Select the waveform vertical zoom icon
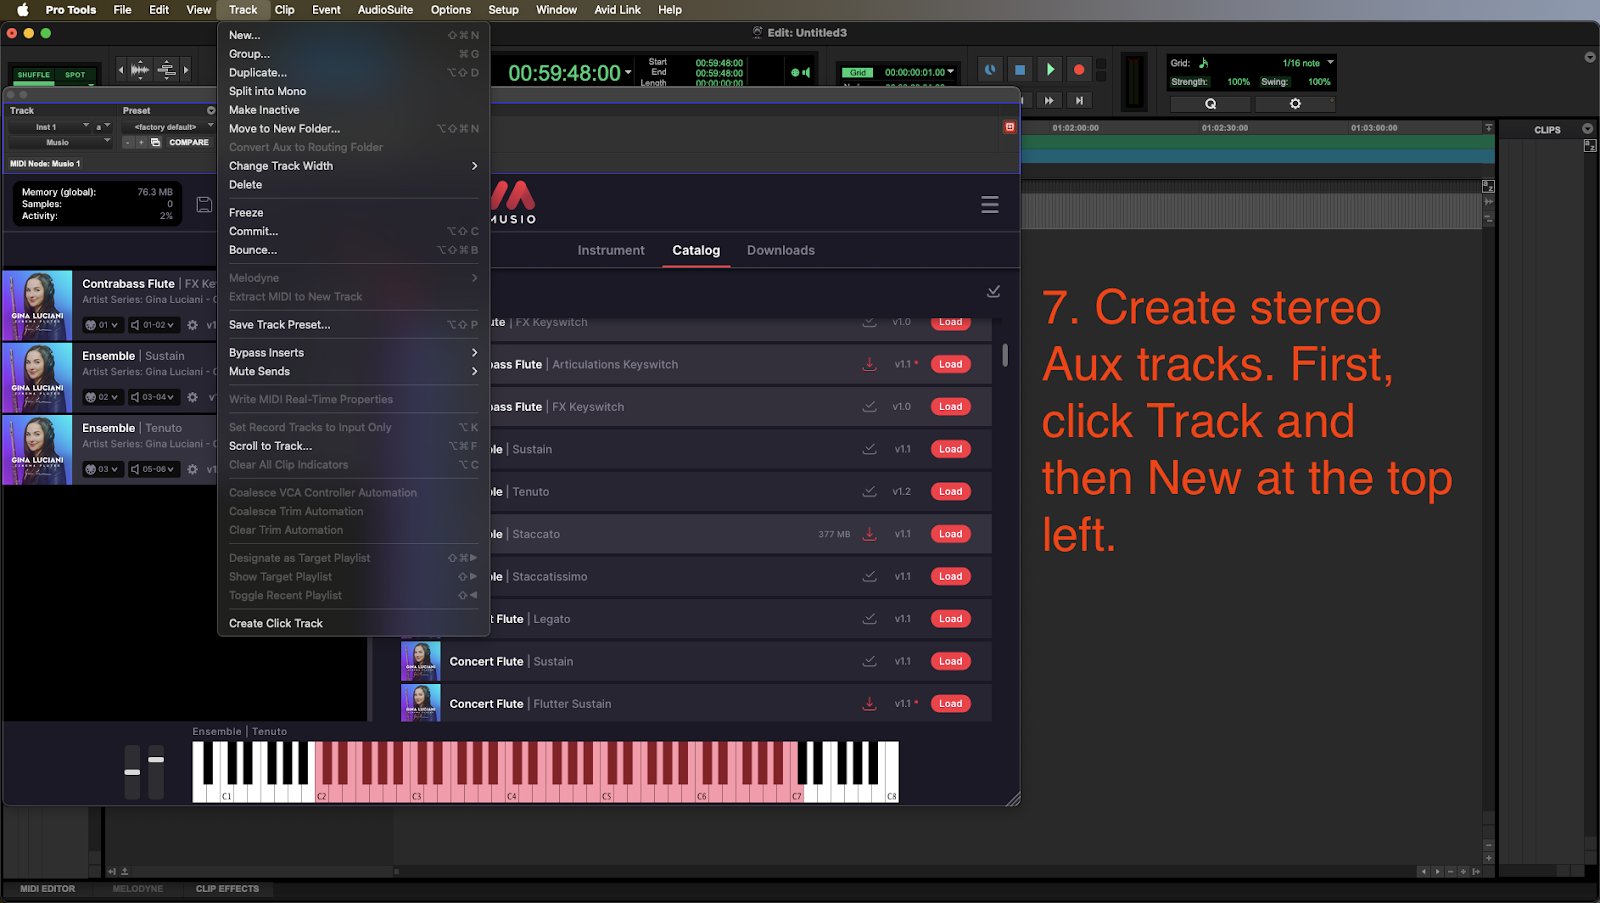1600x903 pixels. (x=139, y=69)
